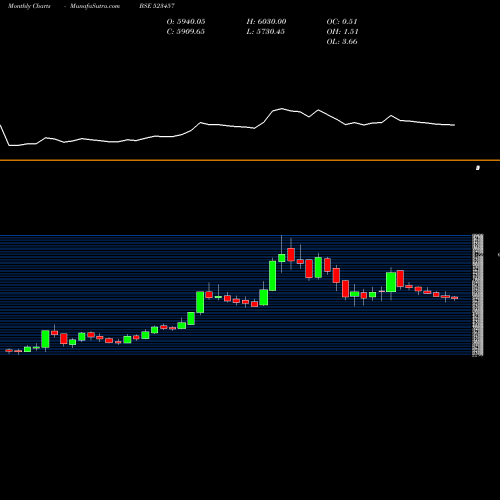Click the "Monthly Charts" title text
The image size is (500, 500).
29,6
